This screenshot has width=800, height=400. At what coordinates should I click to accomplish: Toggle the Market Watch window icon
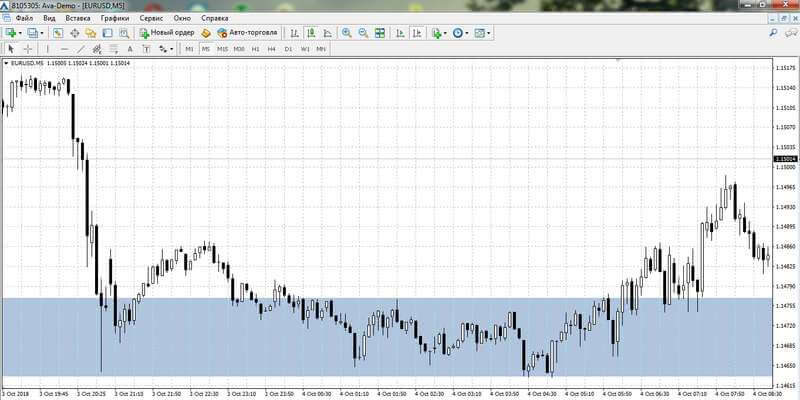[58, 33]
